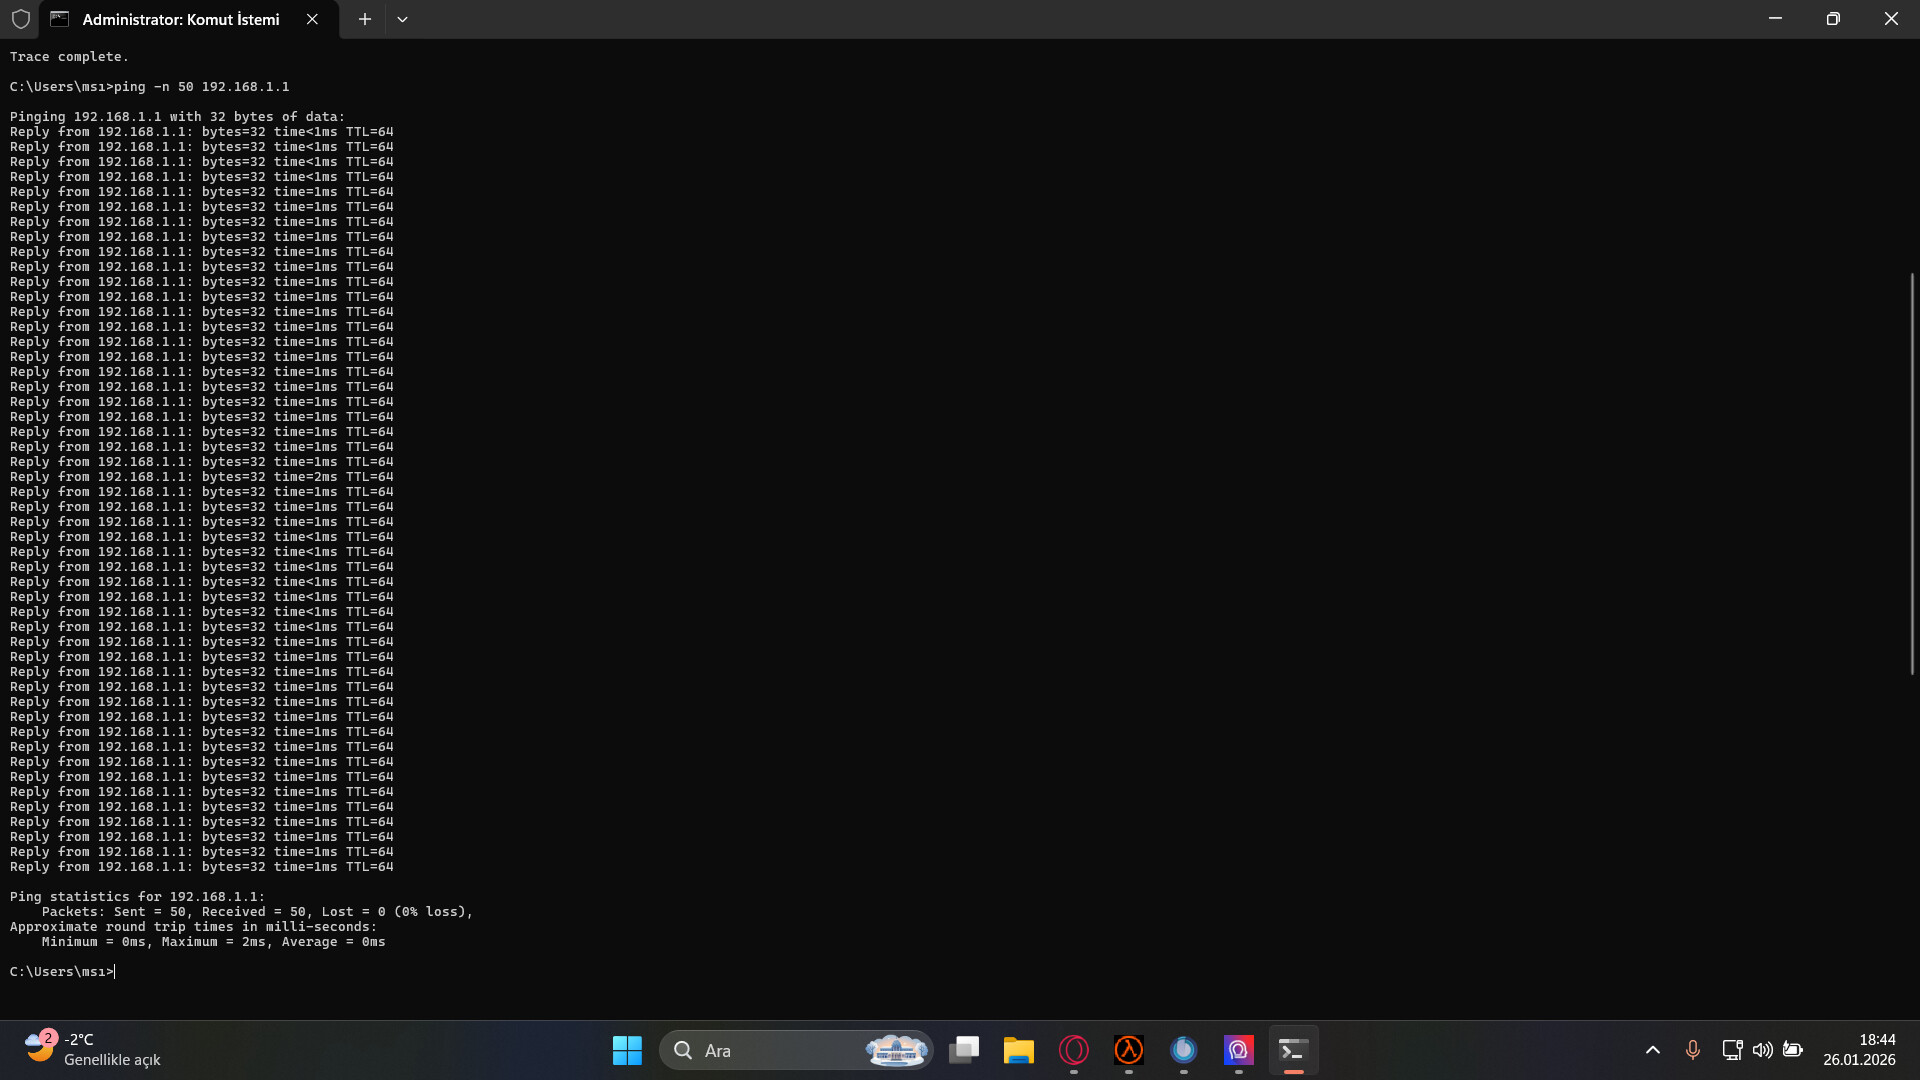Click the final C:\Users\msı> prompt

point(61,972)
